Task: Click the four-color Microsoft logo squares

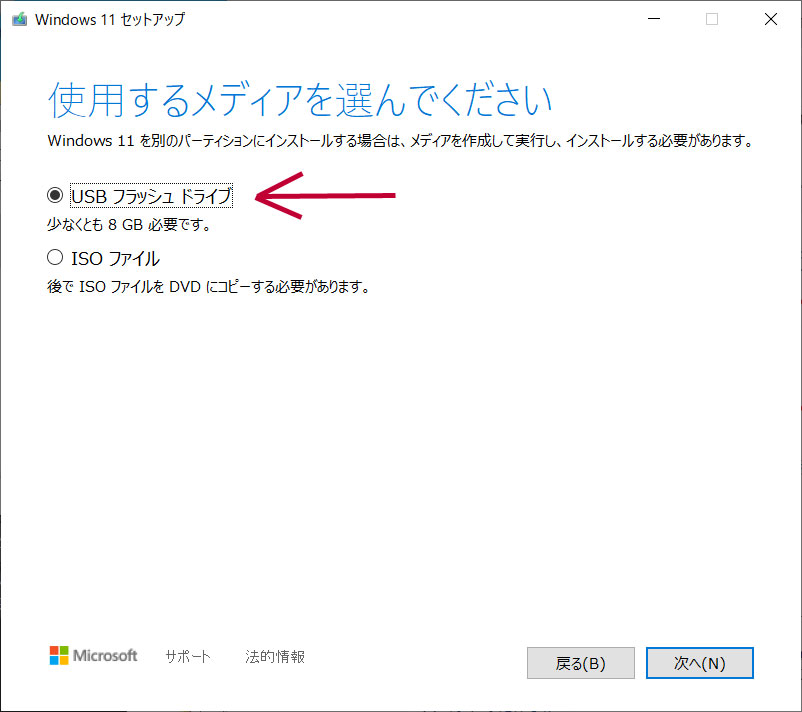Action: pyautogui.click(x=59, y=656)
